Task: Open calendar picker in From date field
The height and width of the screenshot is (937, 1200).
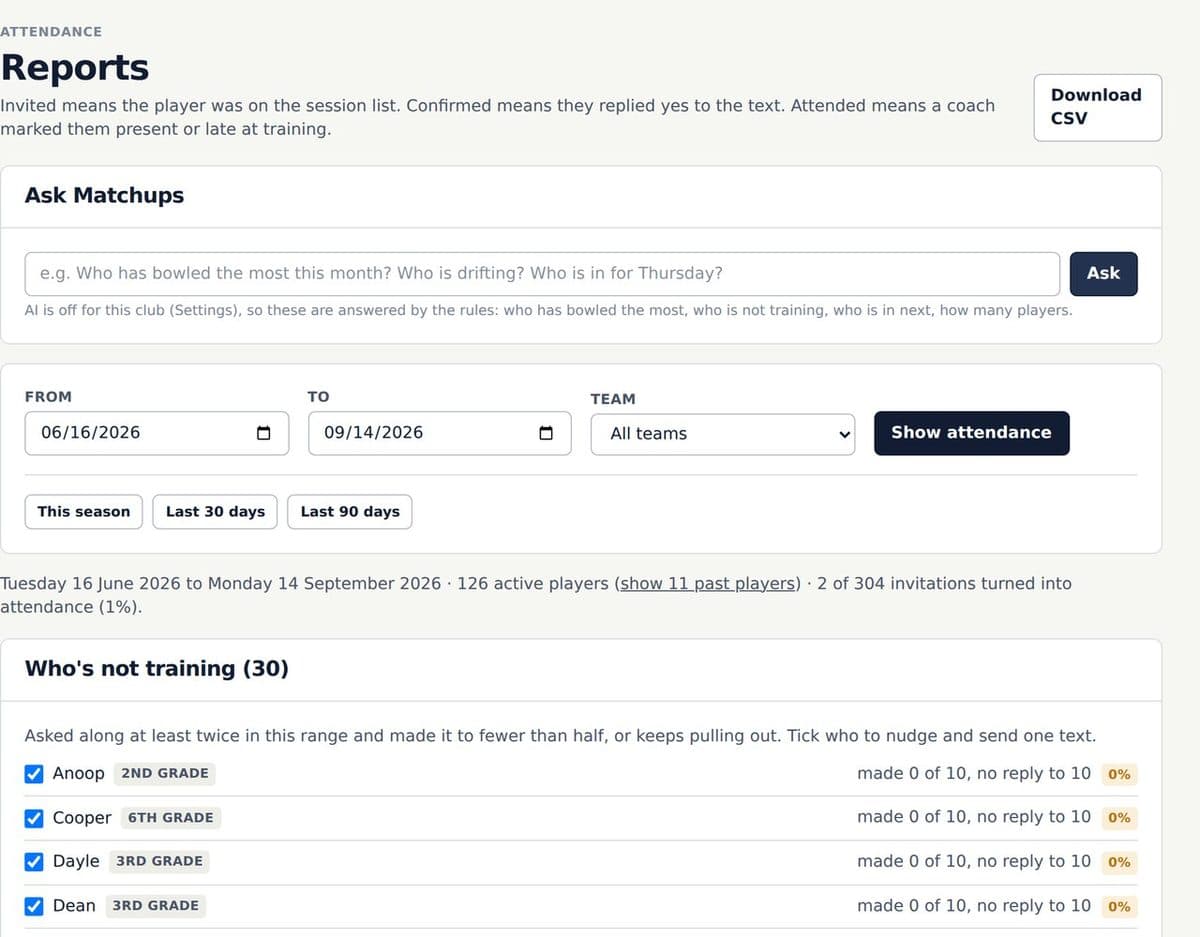Action: point(264,433)
